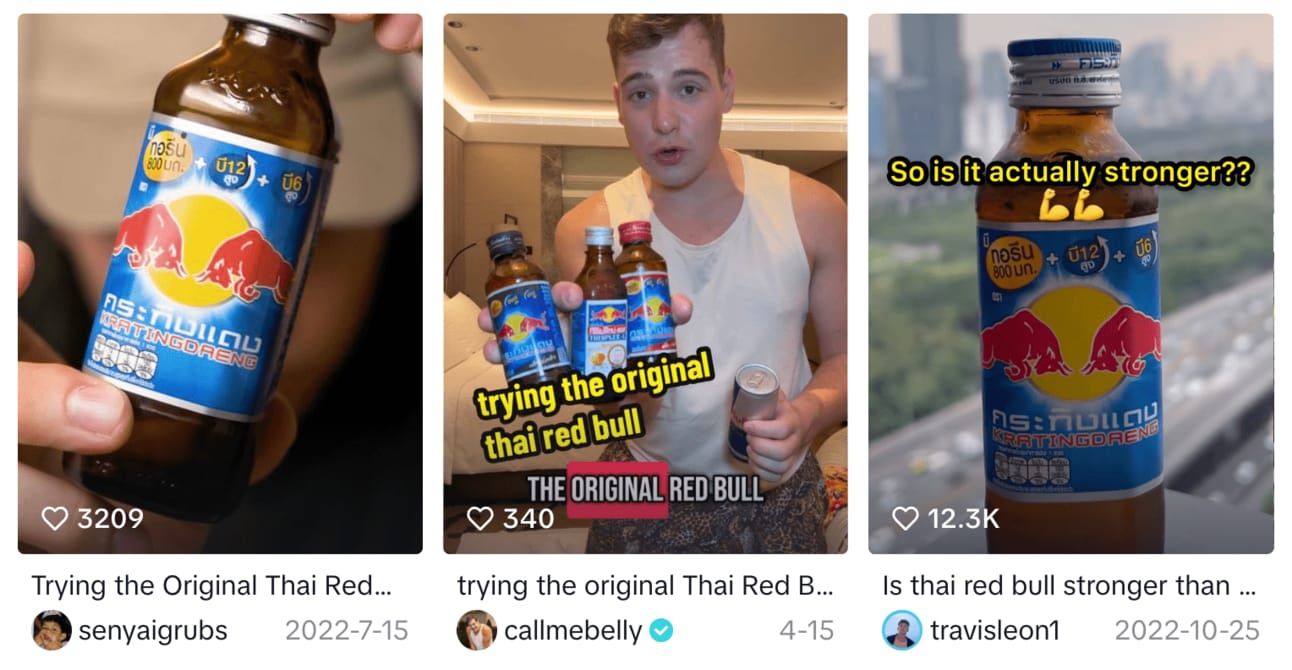
Task: Open the Kratingdaeng bottle close-up video
Action: click(x=220, y=283)
